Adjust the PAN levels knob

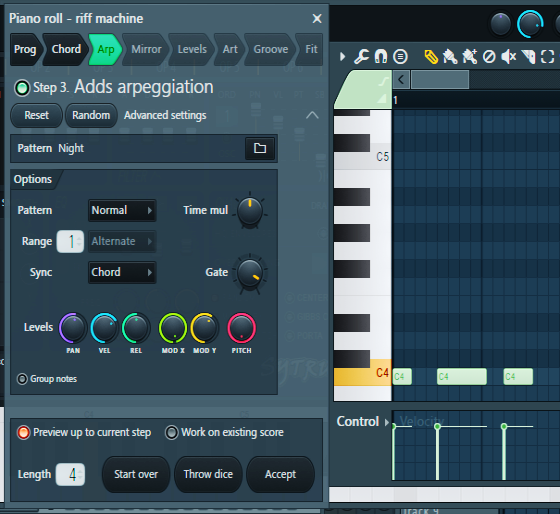[73, 328]
